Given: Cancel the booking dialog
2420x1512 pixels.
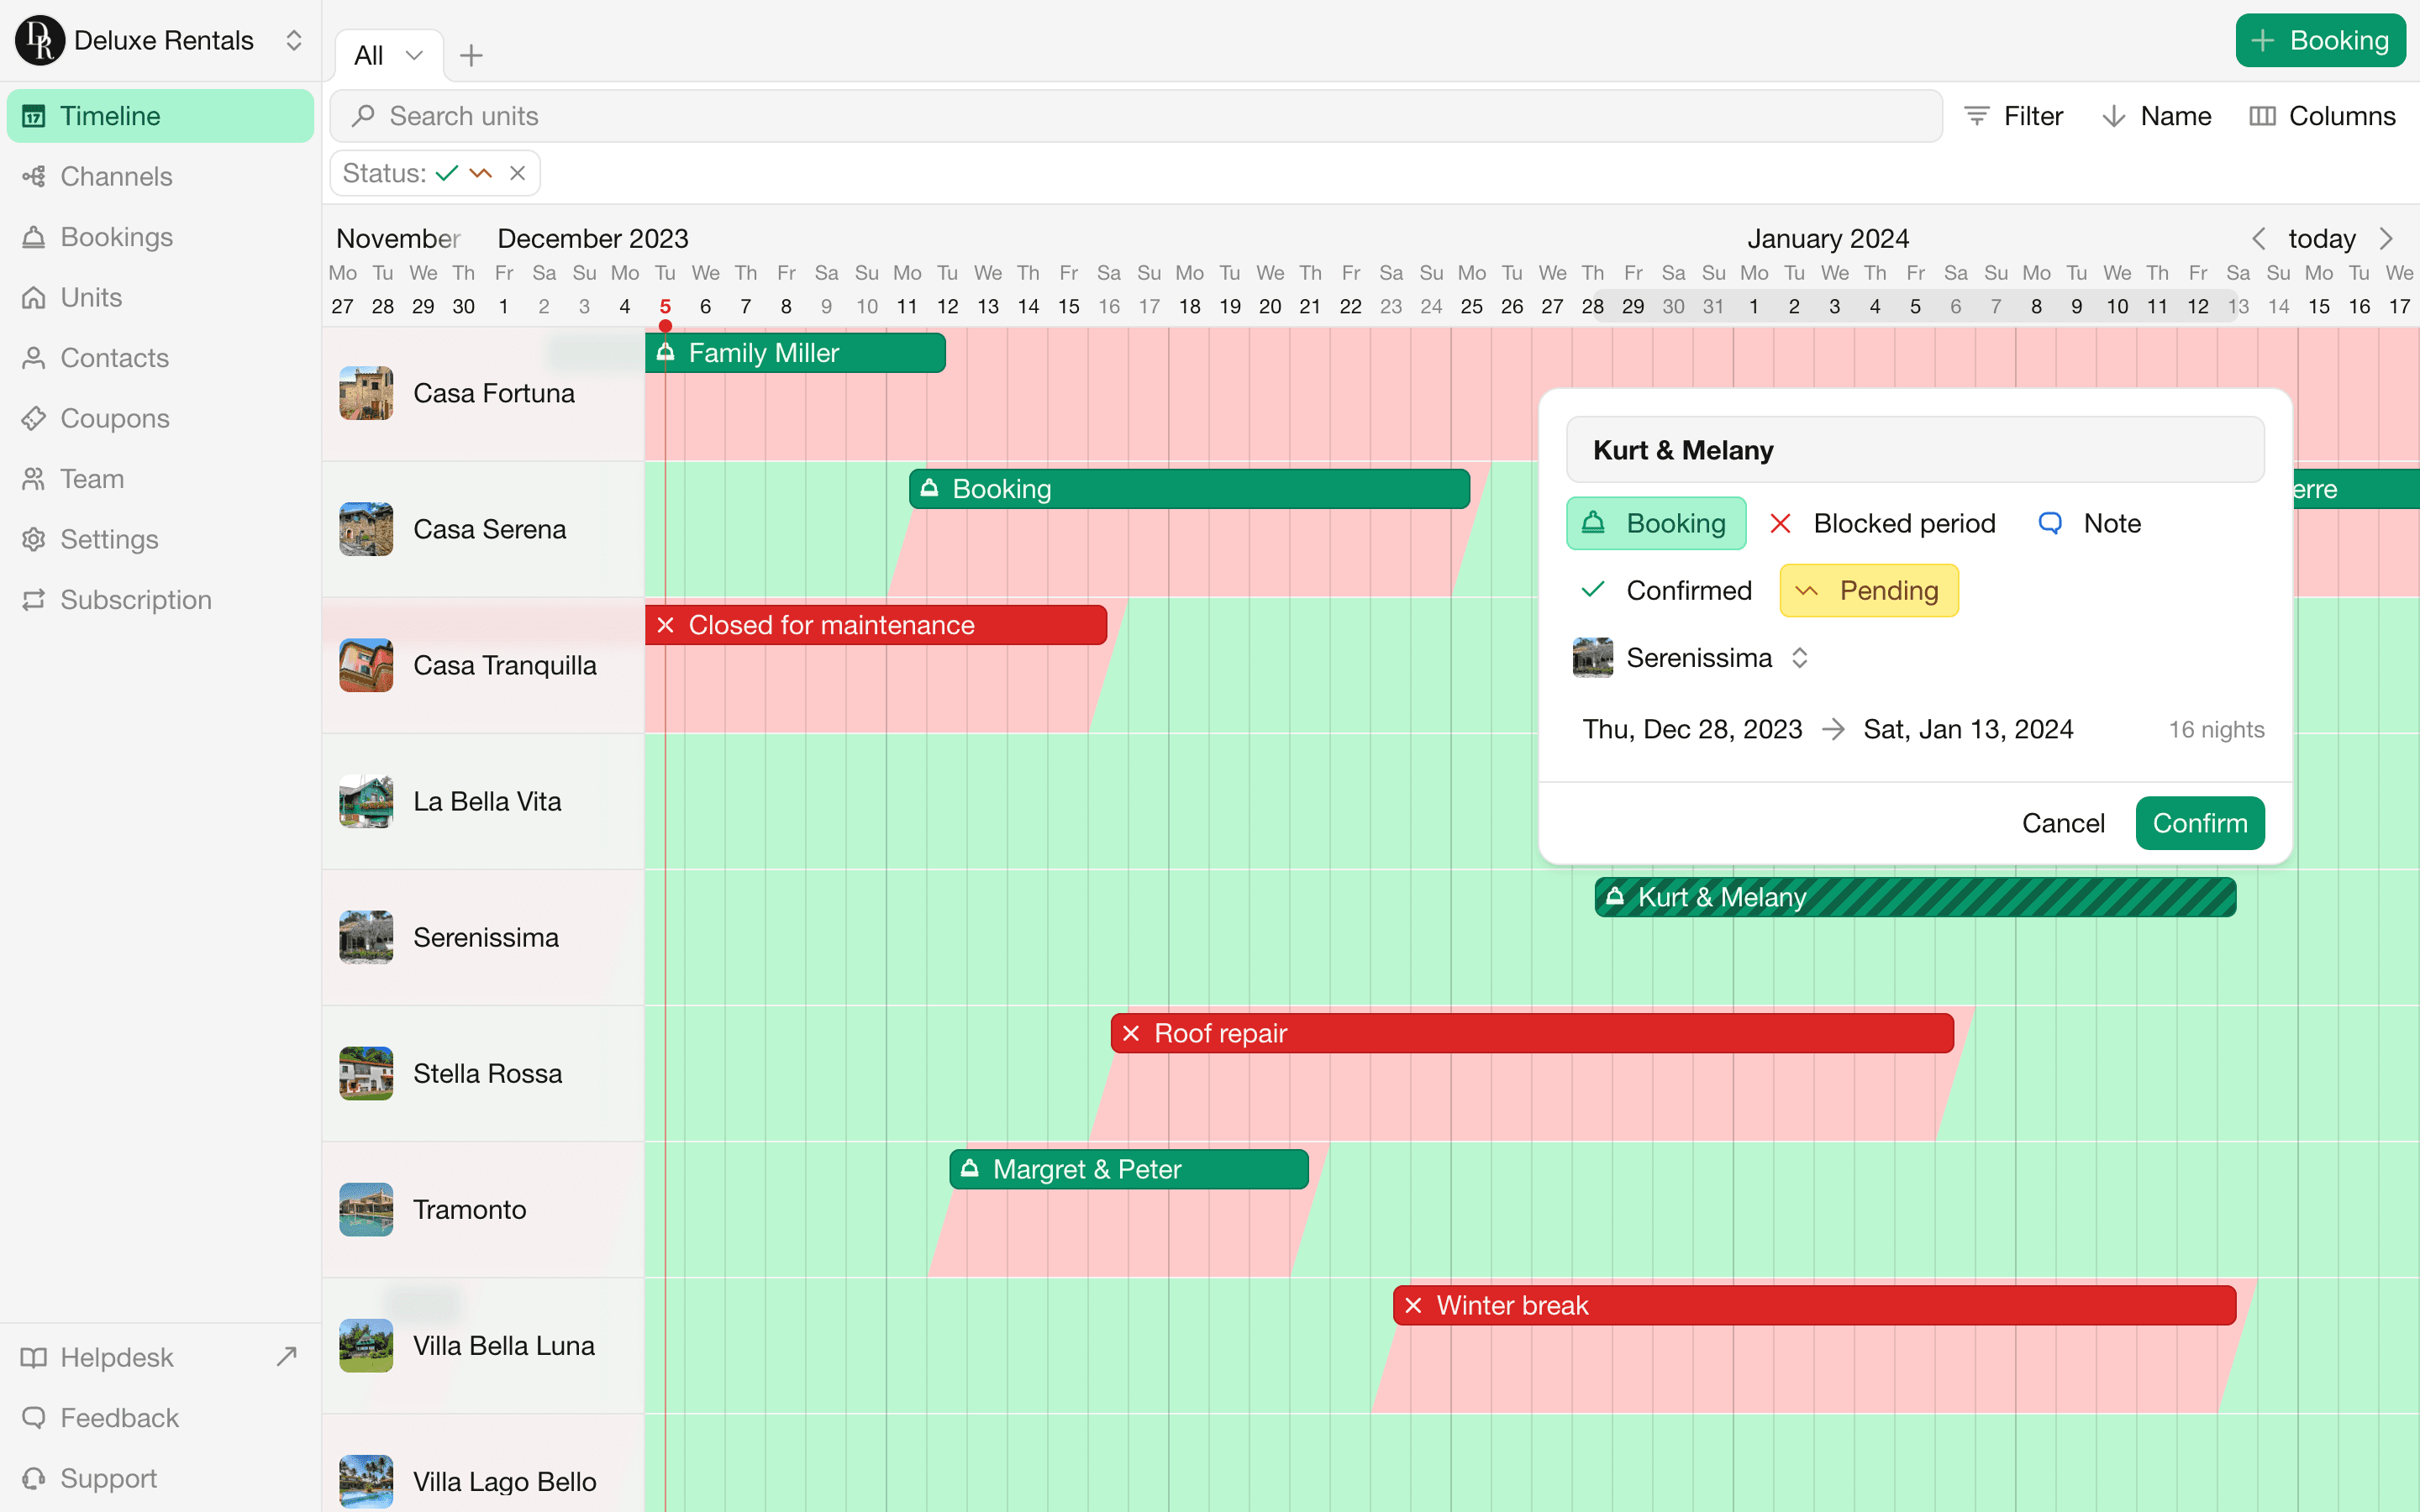Looking at the screenshot, I should click(x=2064, y=822).
